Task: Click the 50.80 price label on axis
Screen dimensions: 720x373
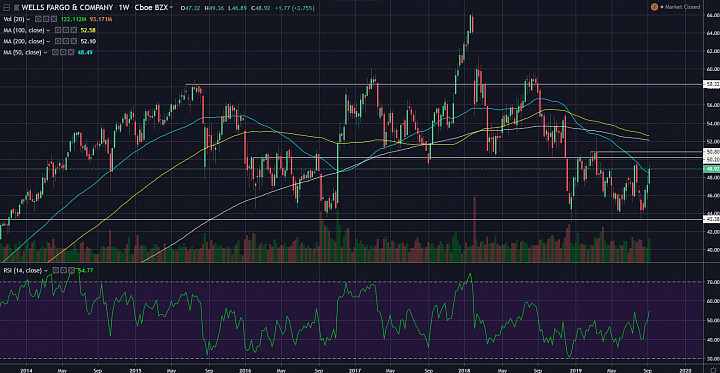Action: point(711,151)
